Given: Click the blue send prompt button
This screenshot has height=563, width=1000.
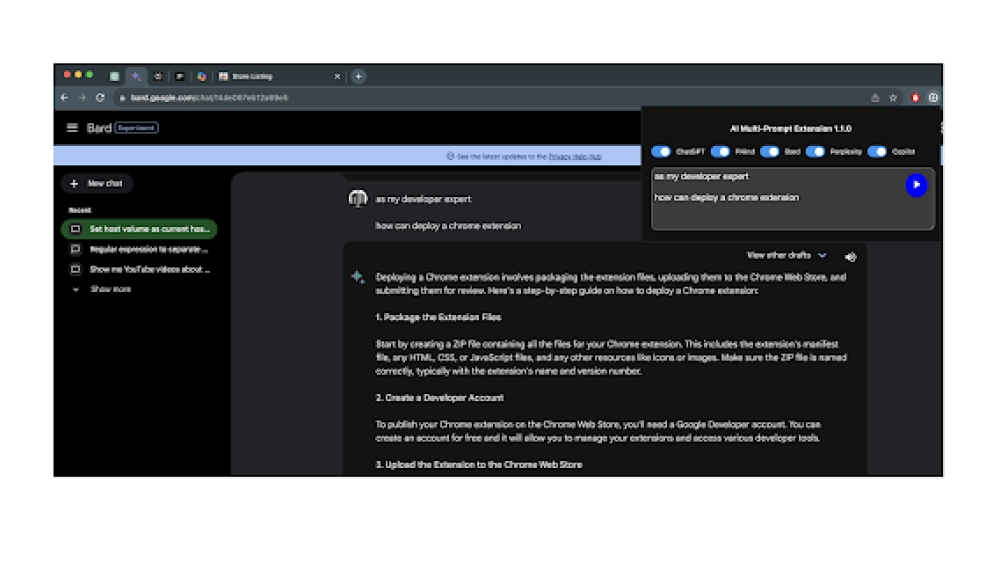Looking at the screenshot, I should click(x=916, y=185).
